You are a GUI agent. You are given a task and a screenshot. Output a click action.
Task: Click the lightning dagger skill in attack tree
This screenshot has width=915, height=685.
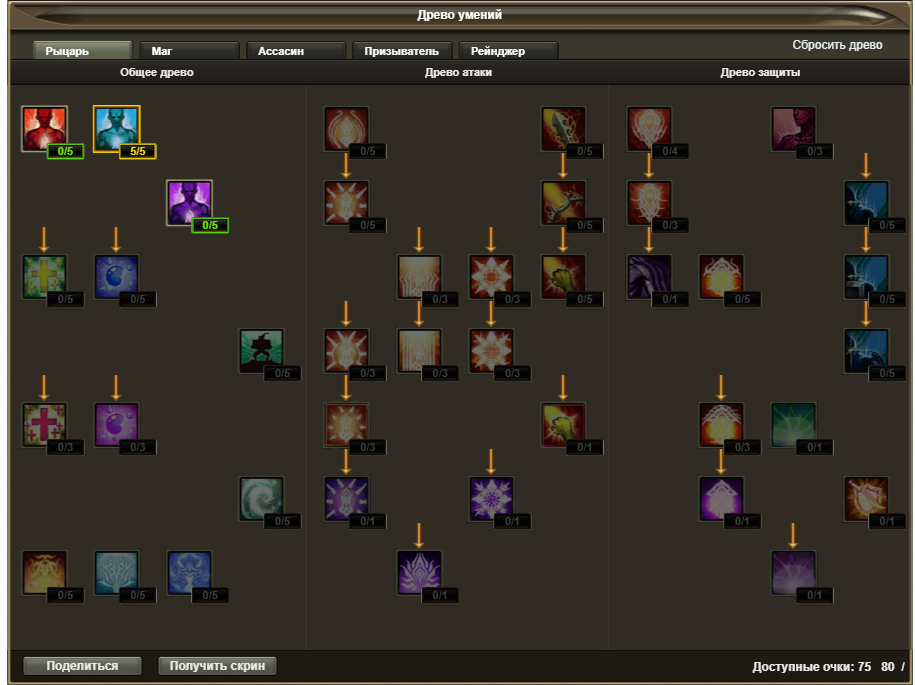[x=563, y=128]
